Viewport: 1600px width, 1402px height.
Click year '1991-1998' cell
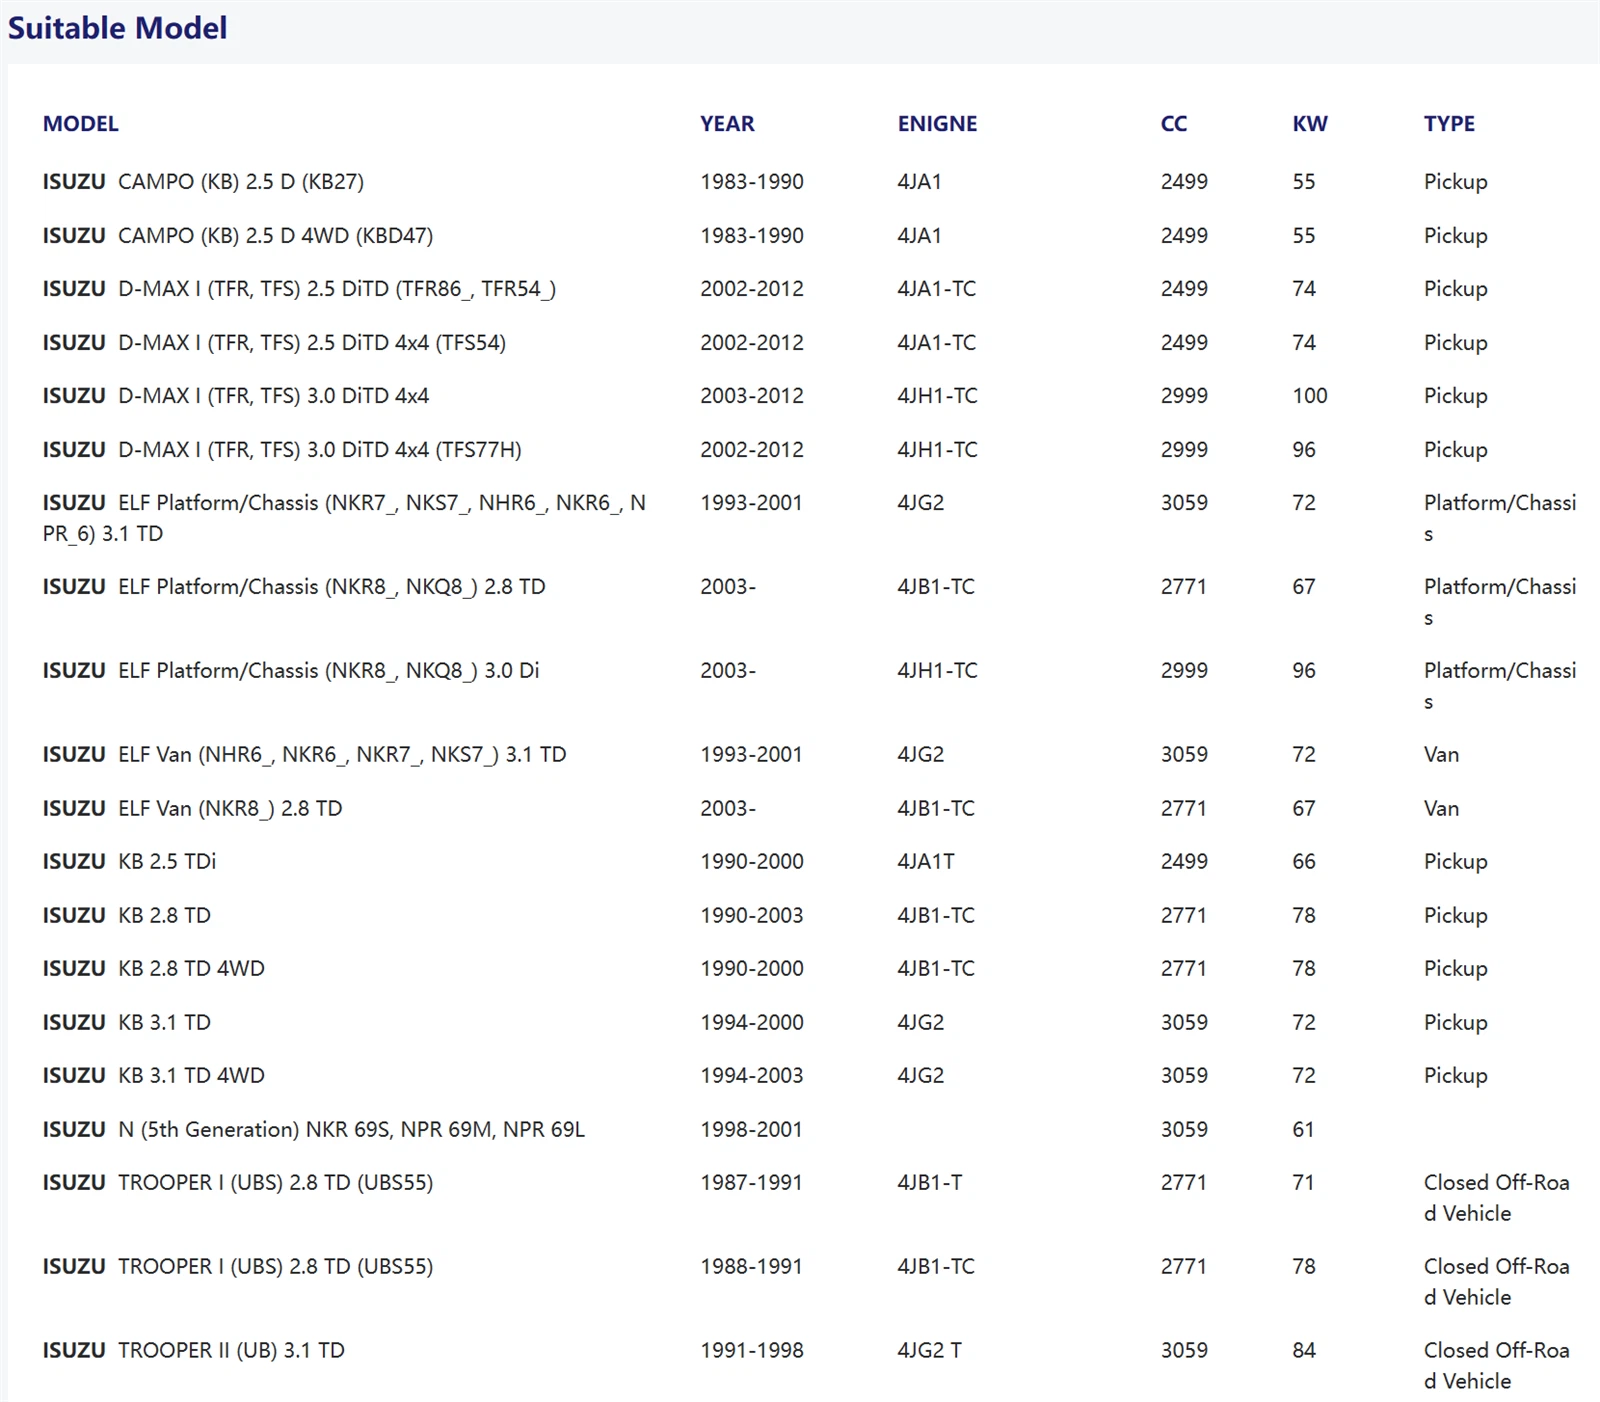[752, 1351]
